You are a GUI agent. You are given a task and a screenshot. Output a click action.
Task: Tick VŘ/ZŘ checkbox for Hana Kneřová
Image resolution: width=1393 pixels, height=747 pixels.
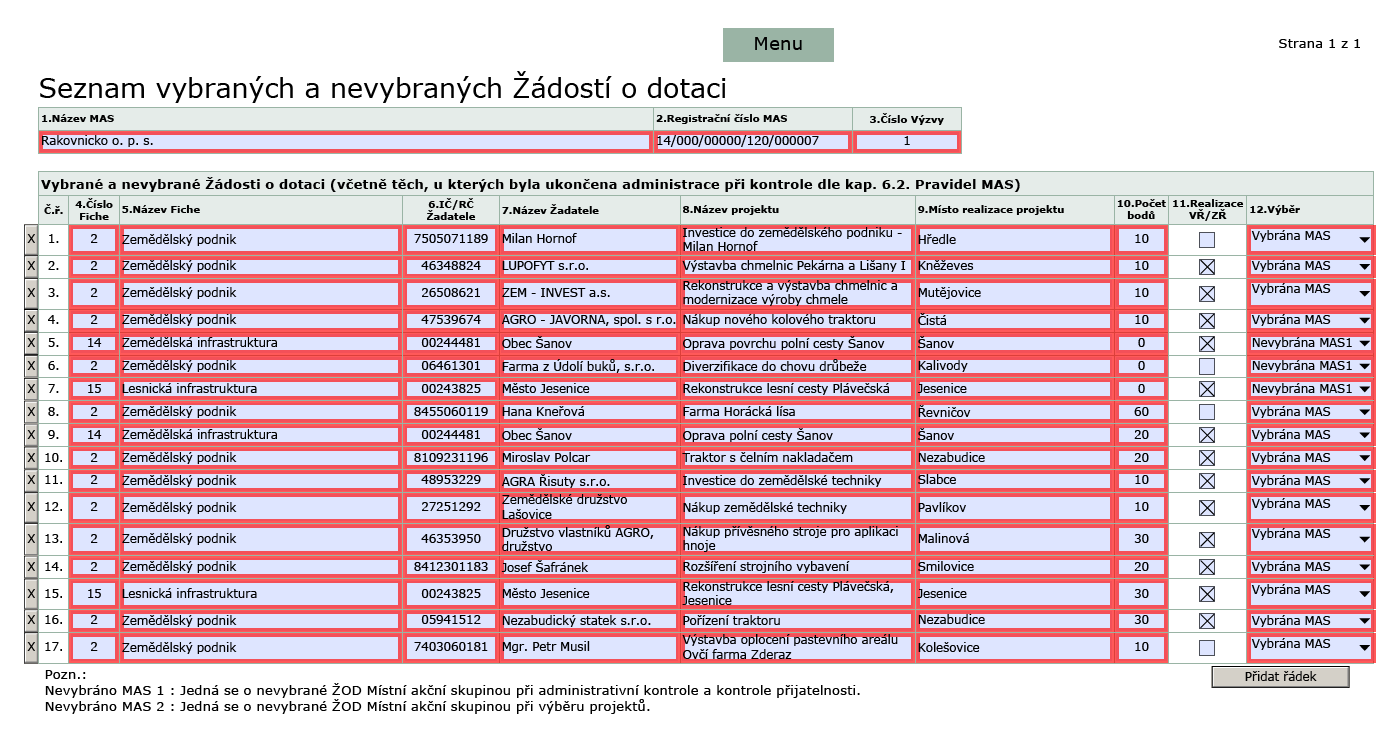tap(1207, 412)
